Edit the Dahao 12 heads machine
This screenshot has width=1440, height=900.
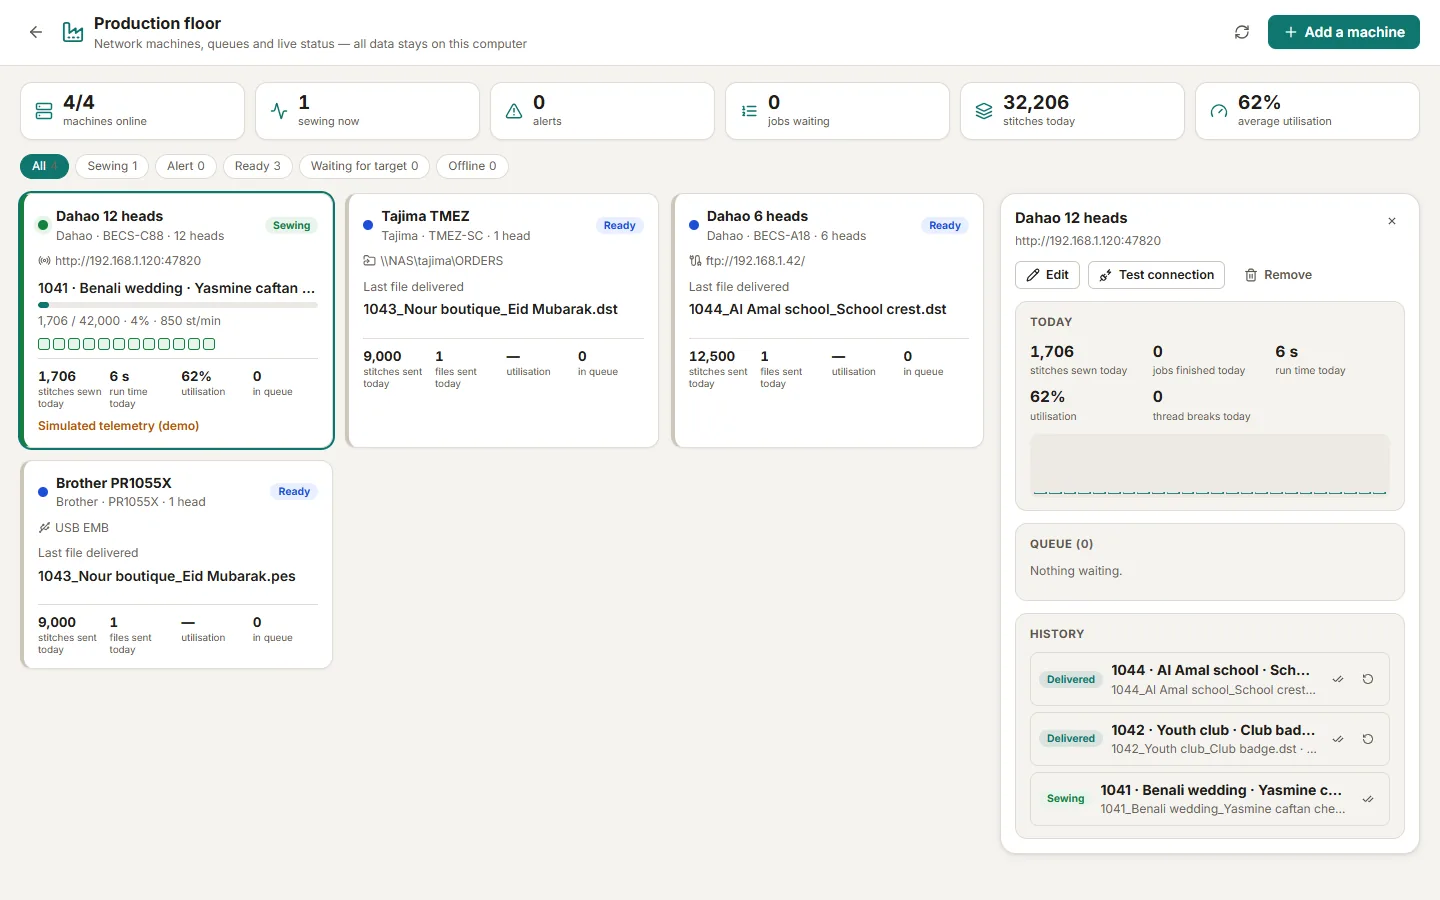1047,275
